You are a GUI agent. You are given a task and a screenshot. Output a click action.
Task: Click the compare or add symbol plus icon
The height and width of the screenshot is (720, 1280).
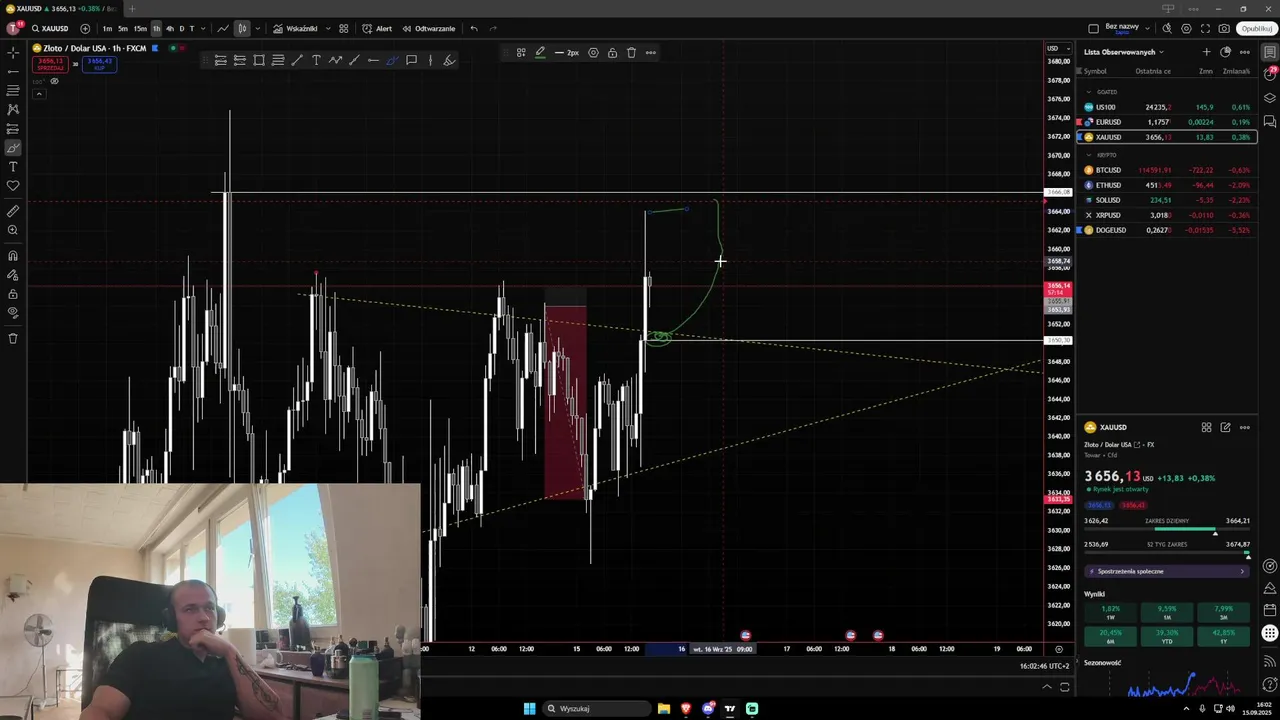[85, 28]
